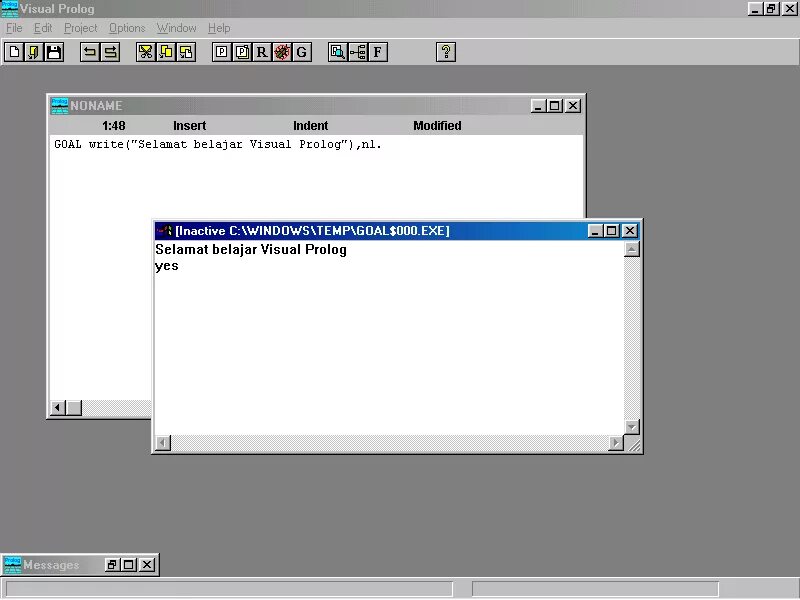The height and width of the screenshot is (600, 800).
Task: Minimize the NONAME editor window
Action: pyautogui.click(x=538, y=106)
